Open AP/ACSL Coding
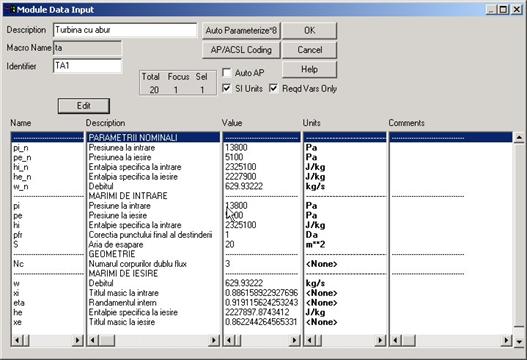The image size is (527, 360). tap(241, 50)
